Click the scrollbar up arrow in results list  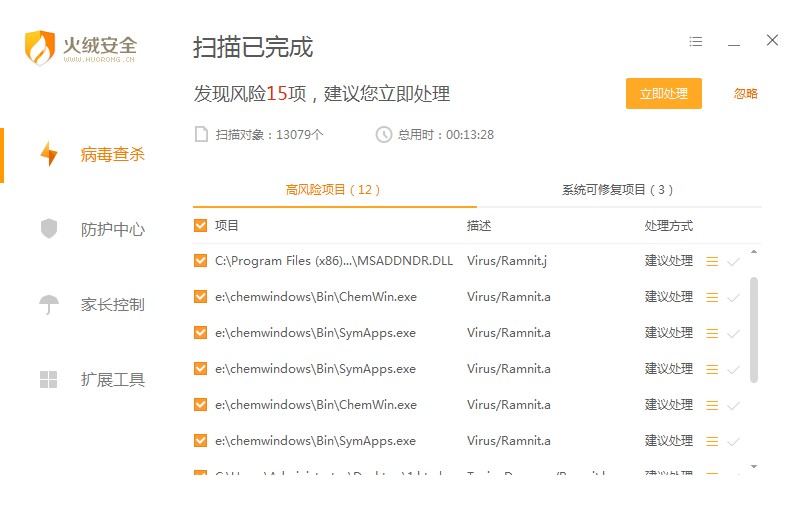click(x=754, y=252)
